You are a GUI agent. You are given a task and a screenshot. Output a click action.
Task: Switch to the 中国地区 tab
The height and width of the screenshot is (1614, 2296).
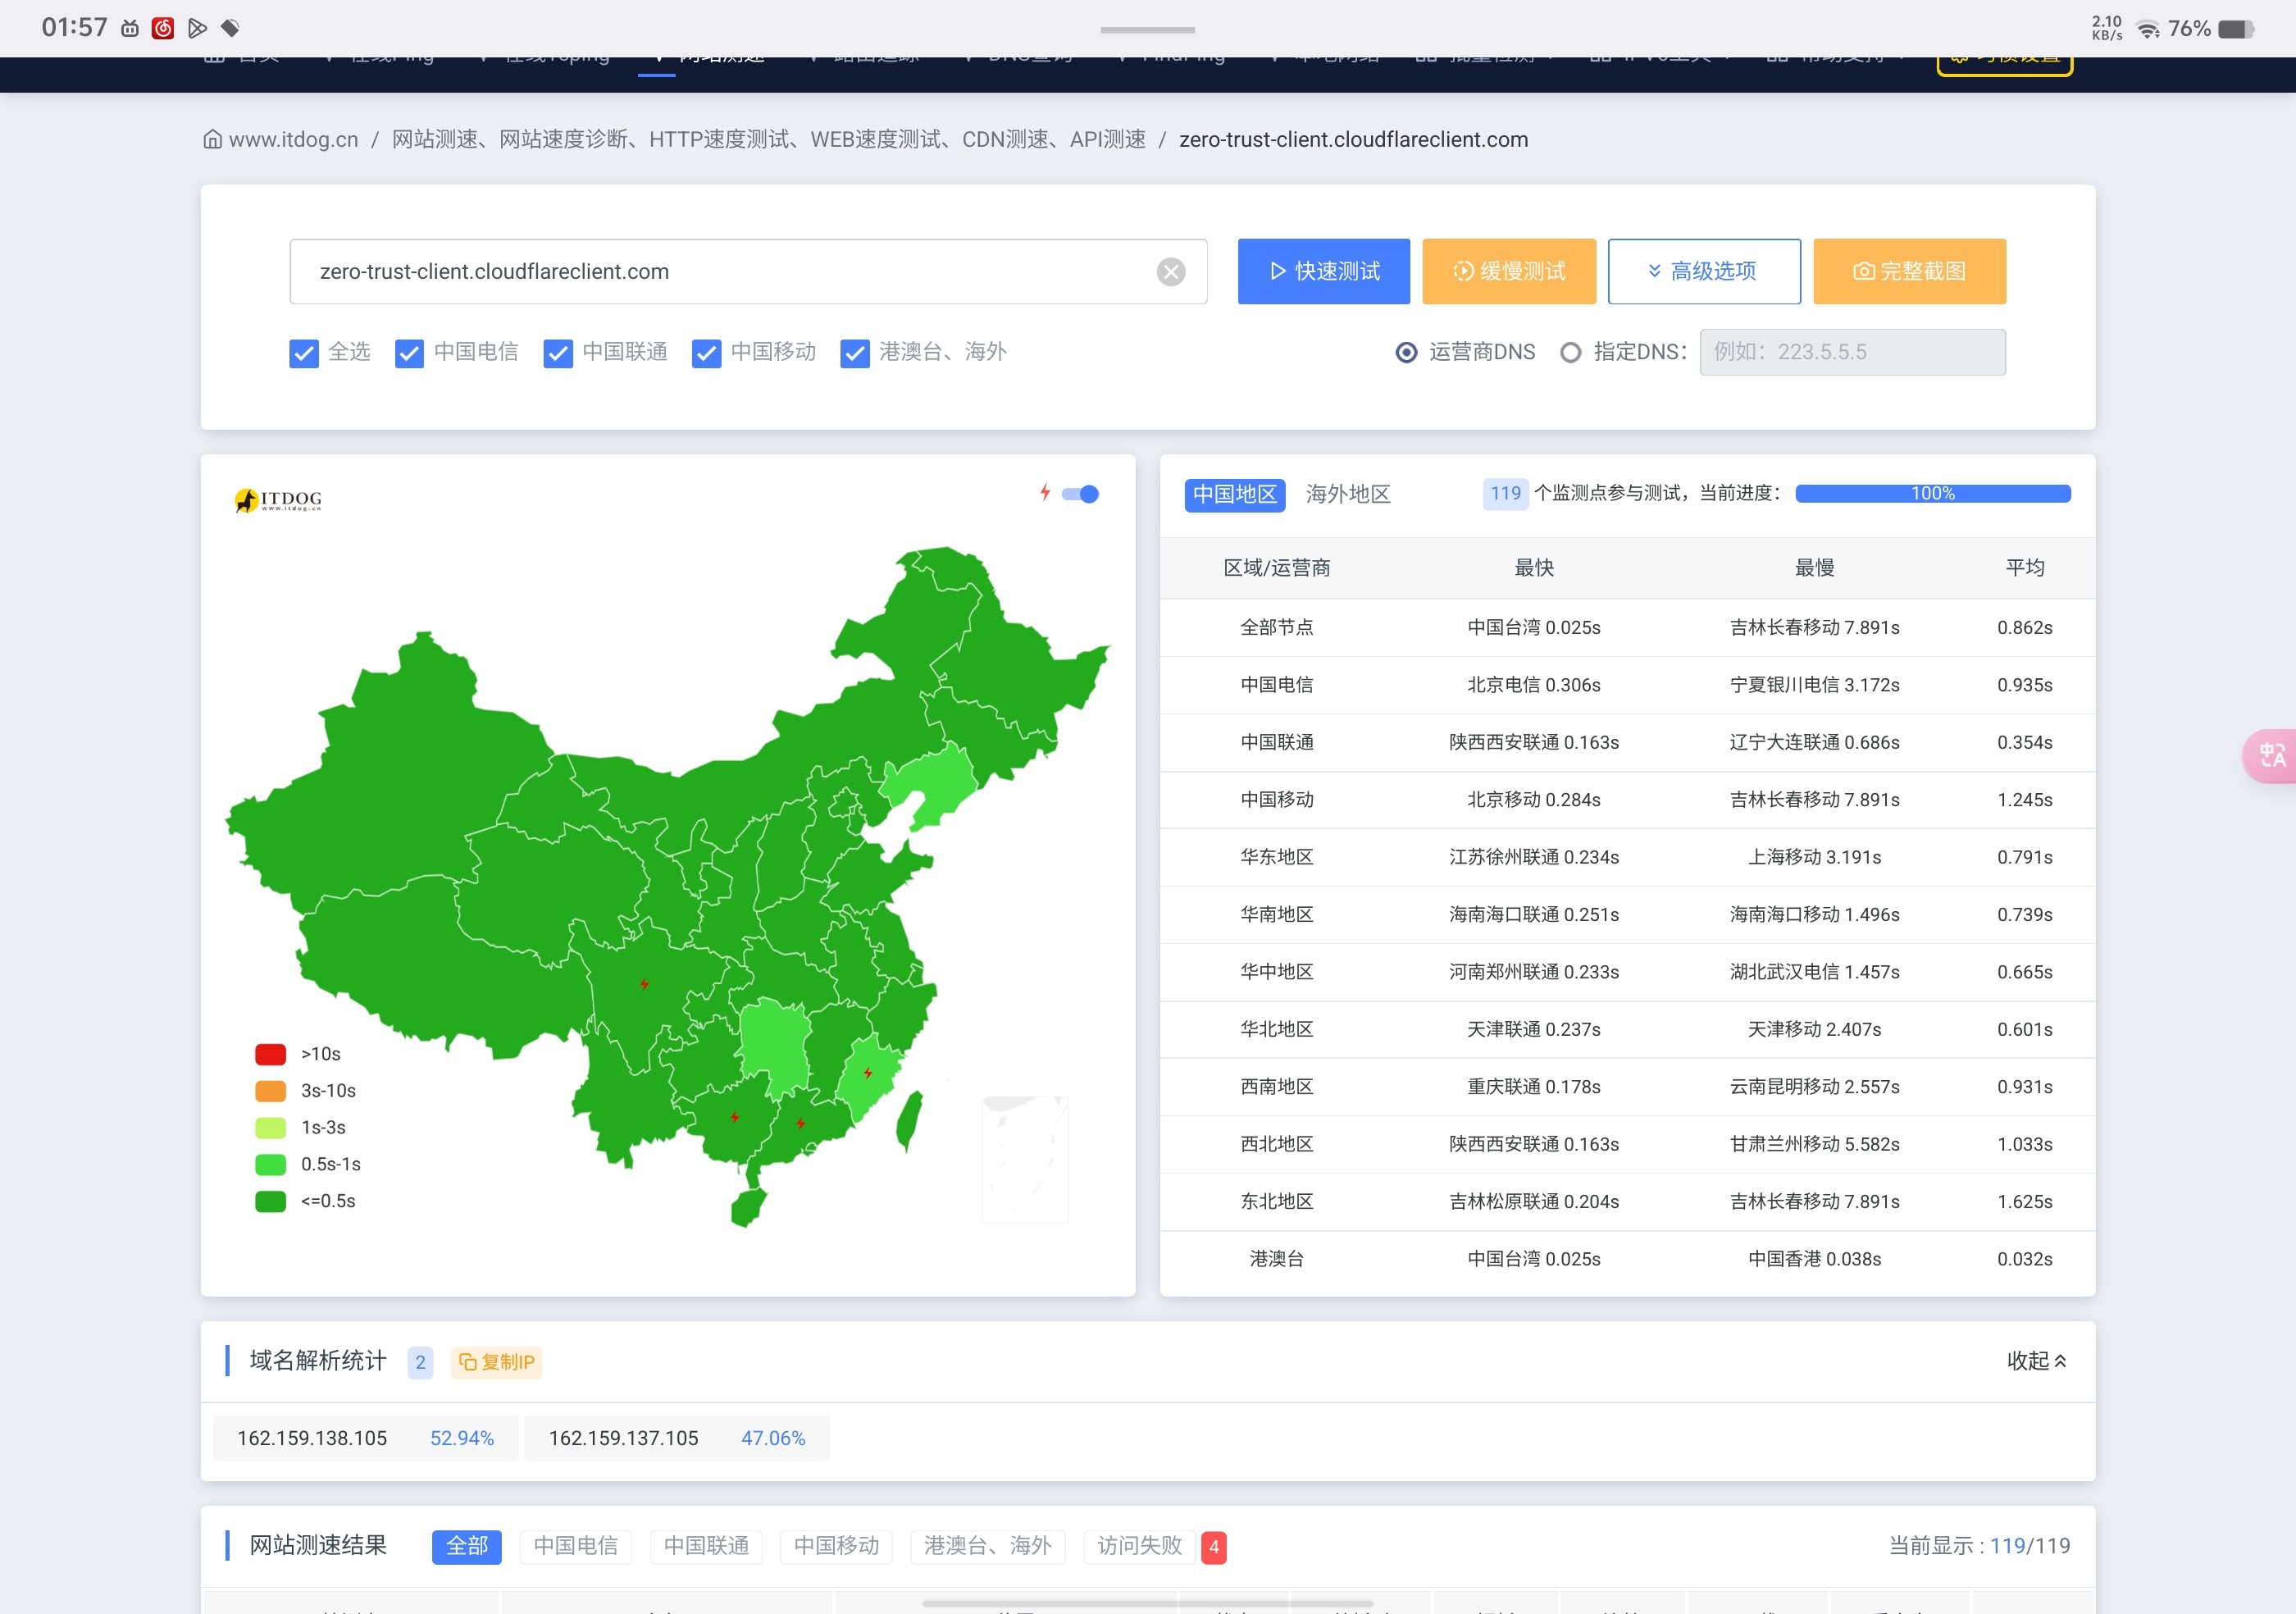1234,494
